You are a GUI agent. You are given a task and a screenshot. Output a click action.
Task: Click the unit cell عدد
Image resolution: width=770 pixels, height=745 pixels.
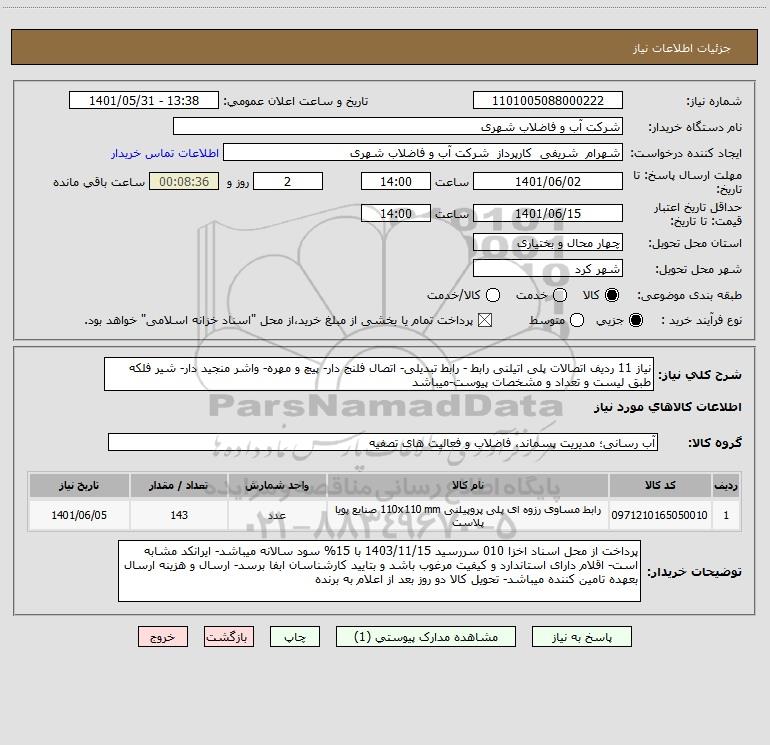[277, 515]
